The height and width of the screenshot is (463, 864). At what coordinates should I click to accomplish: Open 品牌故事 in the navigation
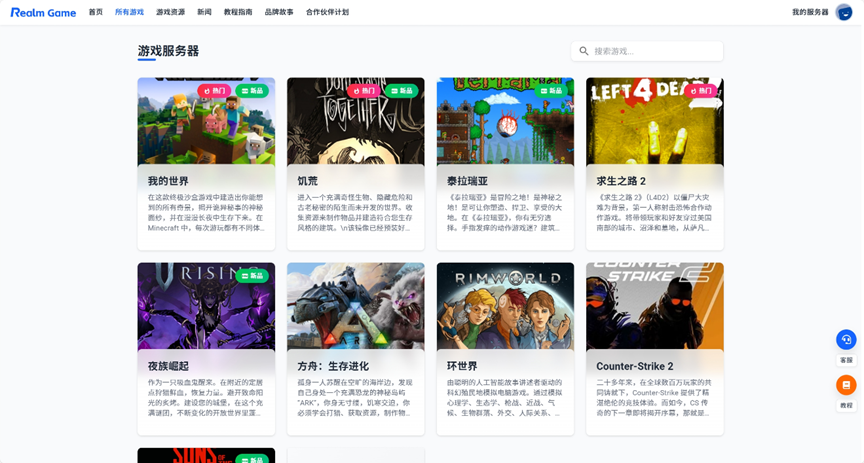point(279,12)
